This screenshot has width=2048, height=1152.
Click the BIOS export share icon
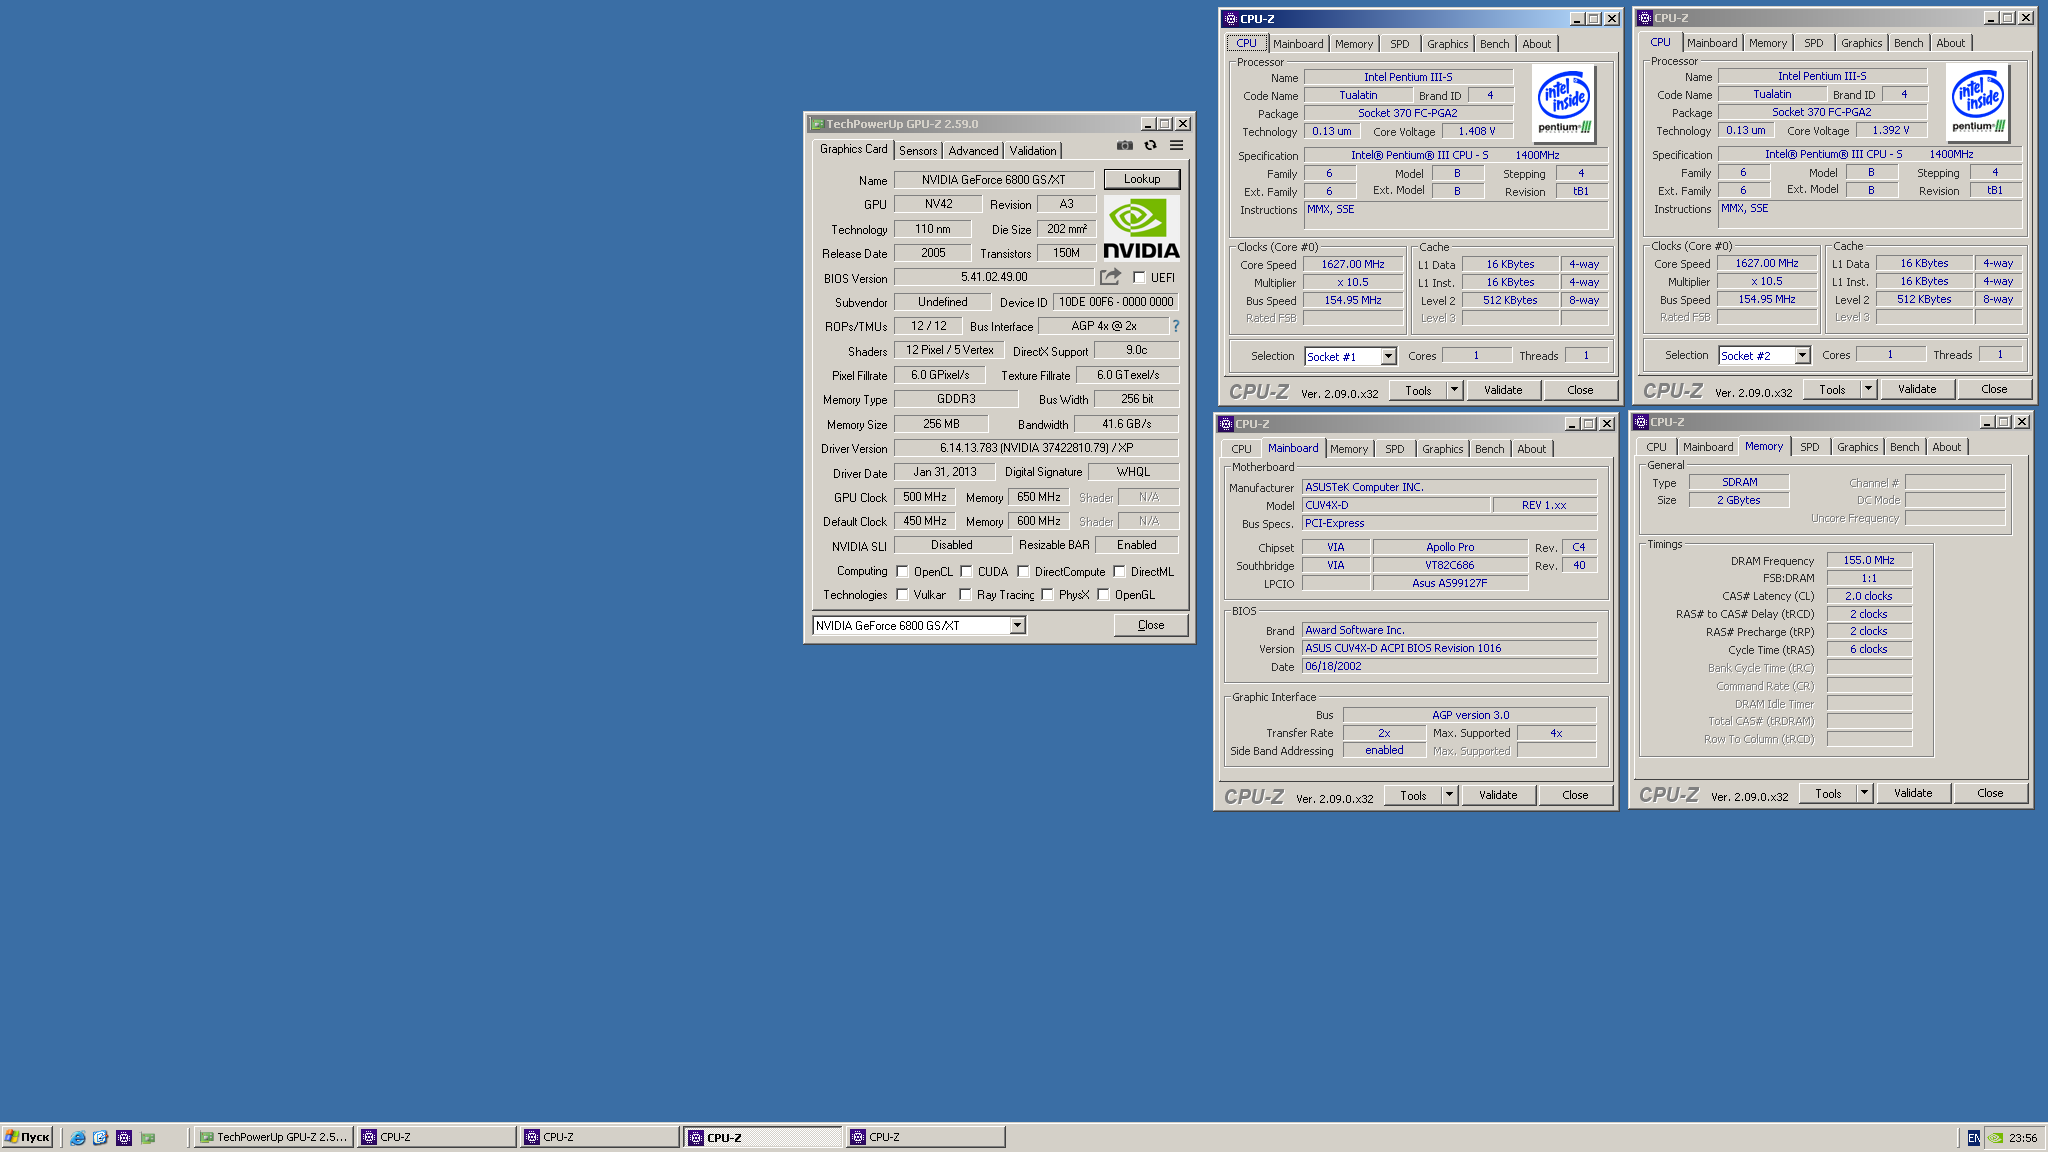coord(1111,277)
